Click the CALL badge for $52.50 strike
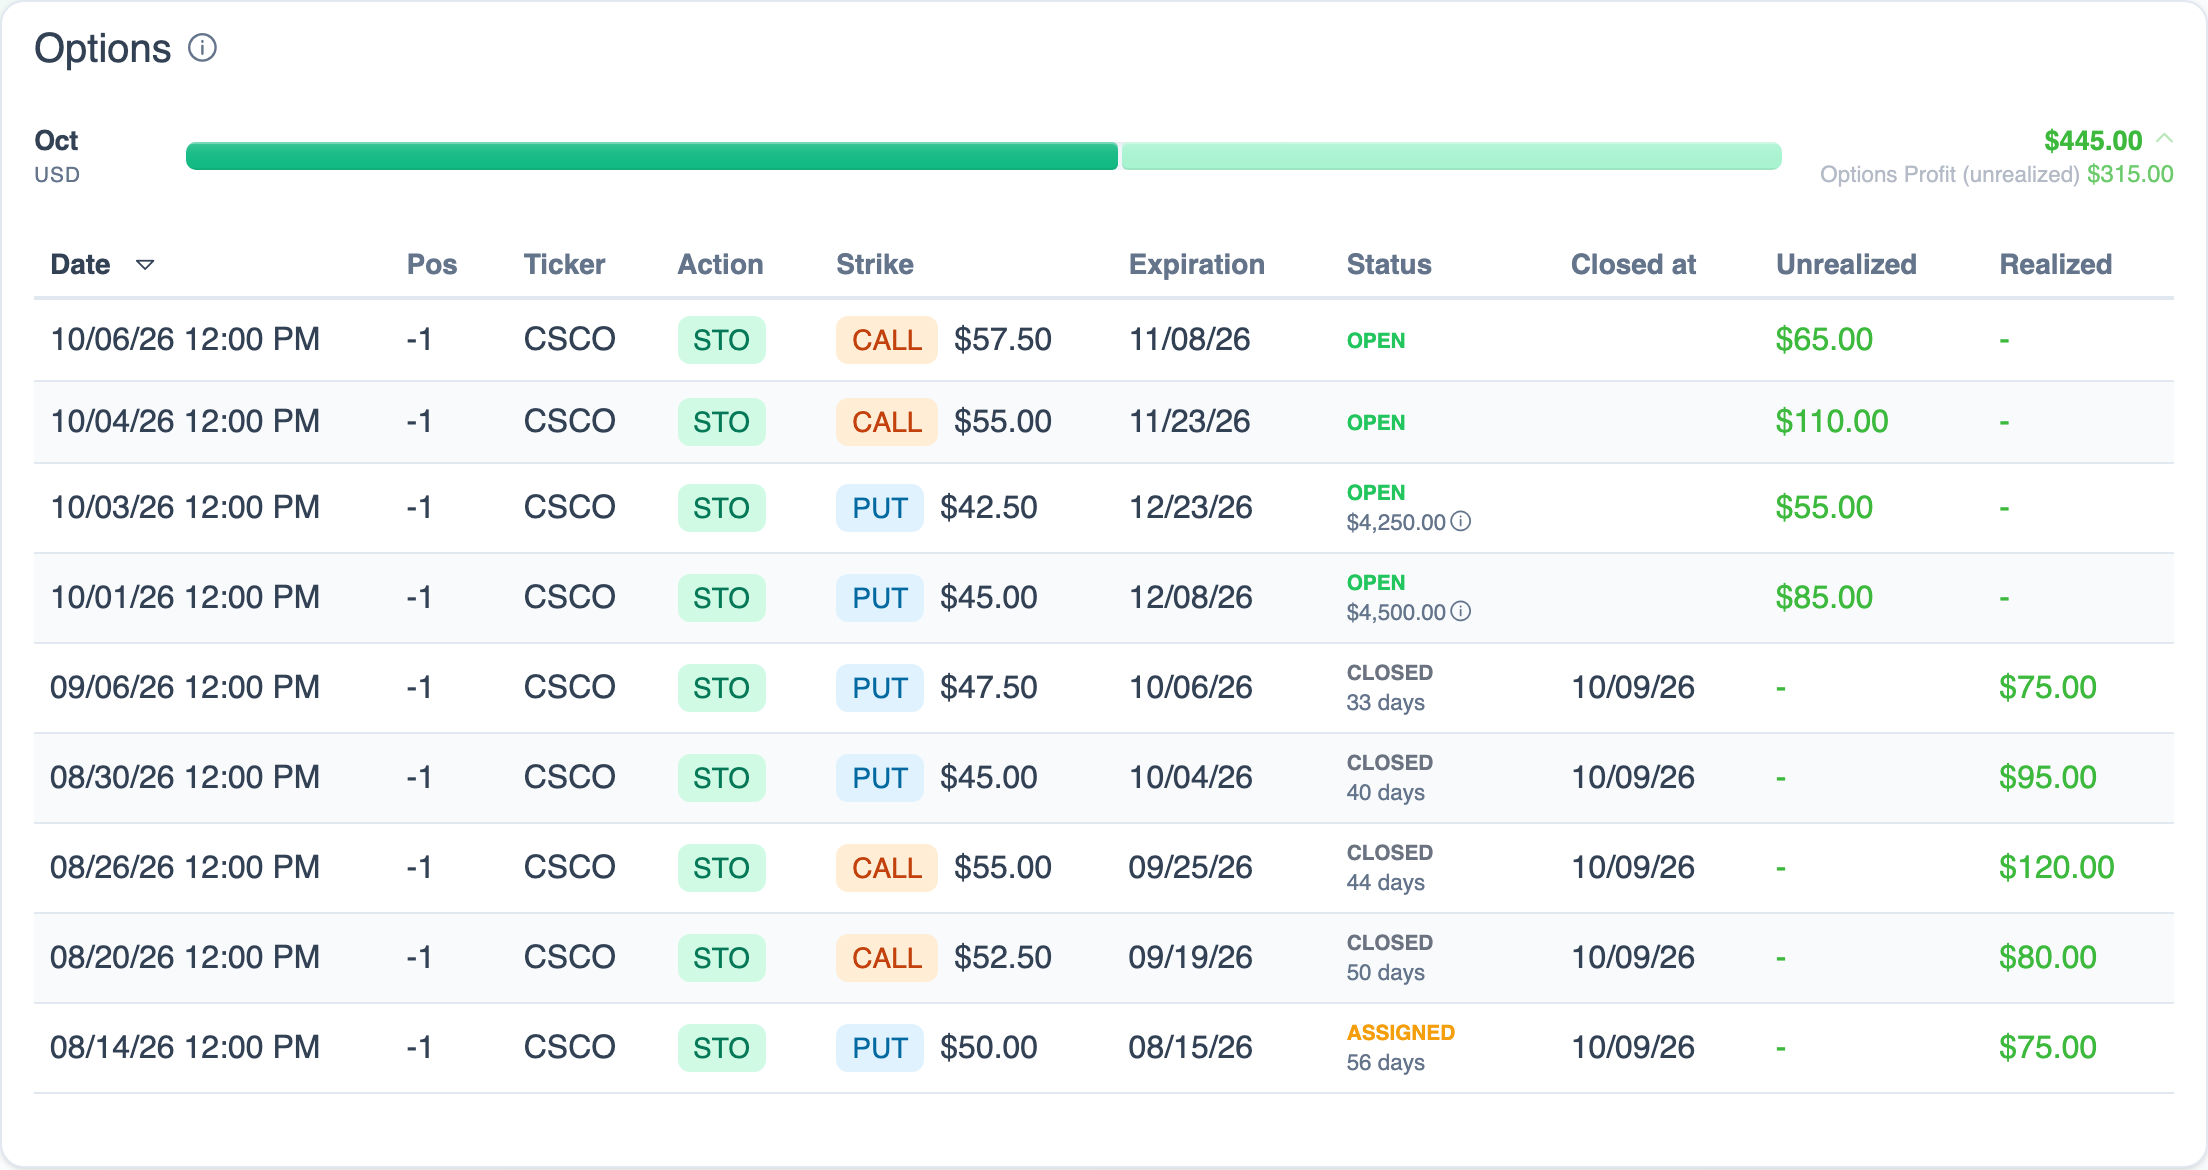This screenshot has width=2208, height=1170. tap(887, 958)
